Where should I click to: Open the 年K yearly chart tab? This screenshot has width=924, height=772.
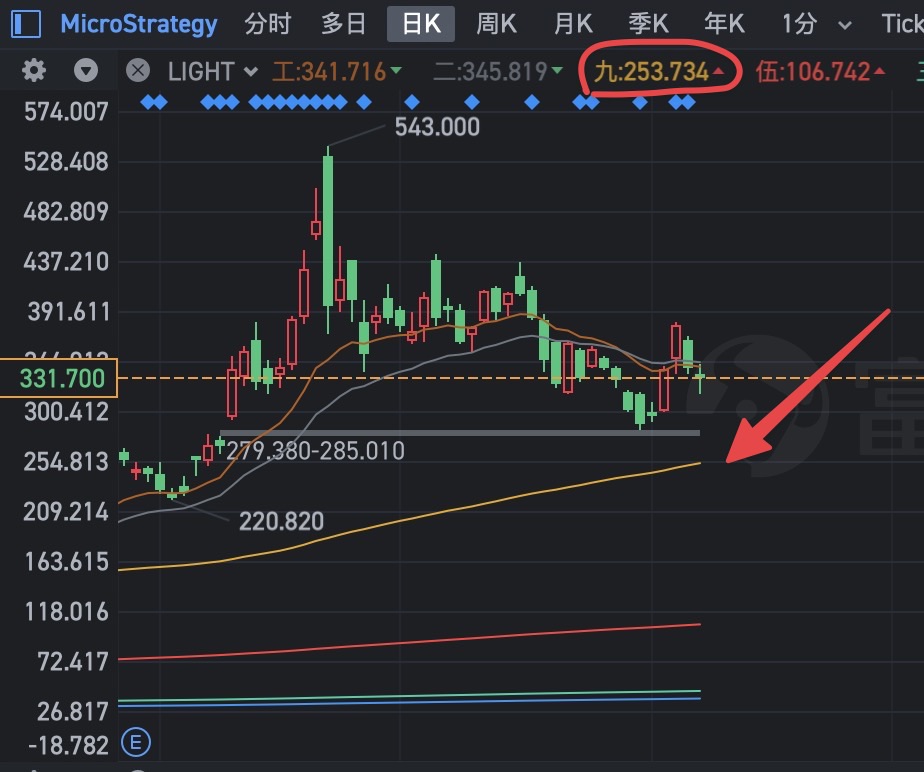(x=724, y=24)
